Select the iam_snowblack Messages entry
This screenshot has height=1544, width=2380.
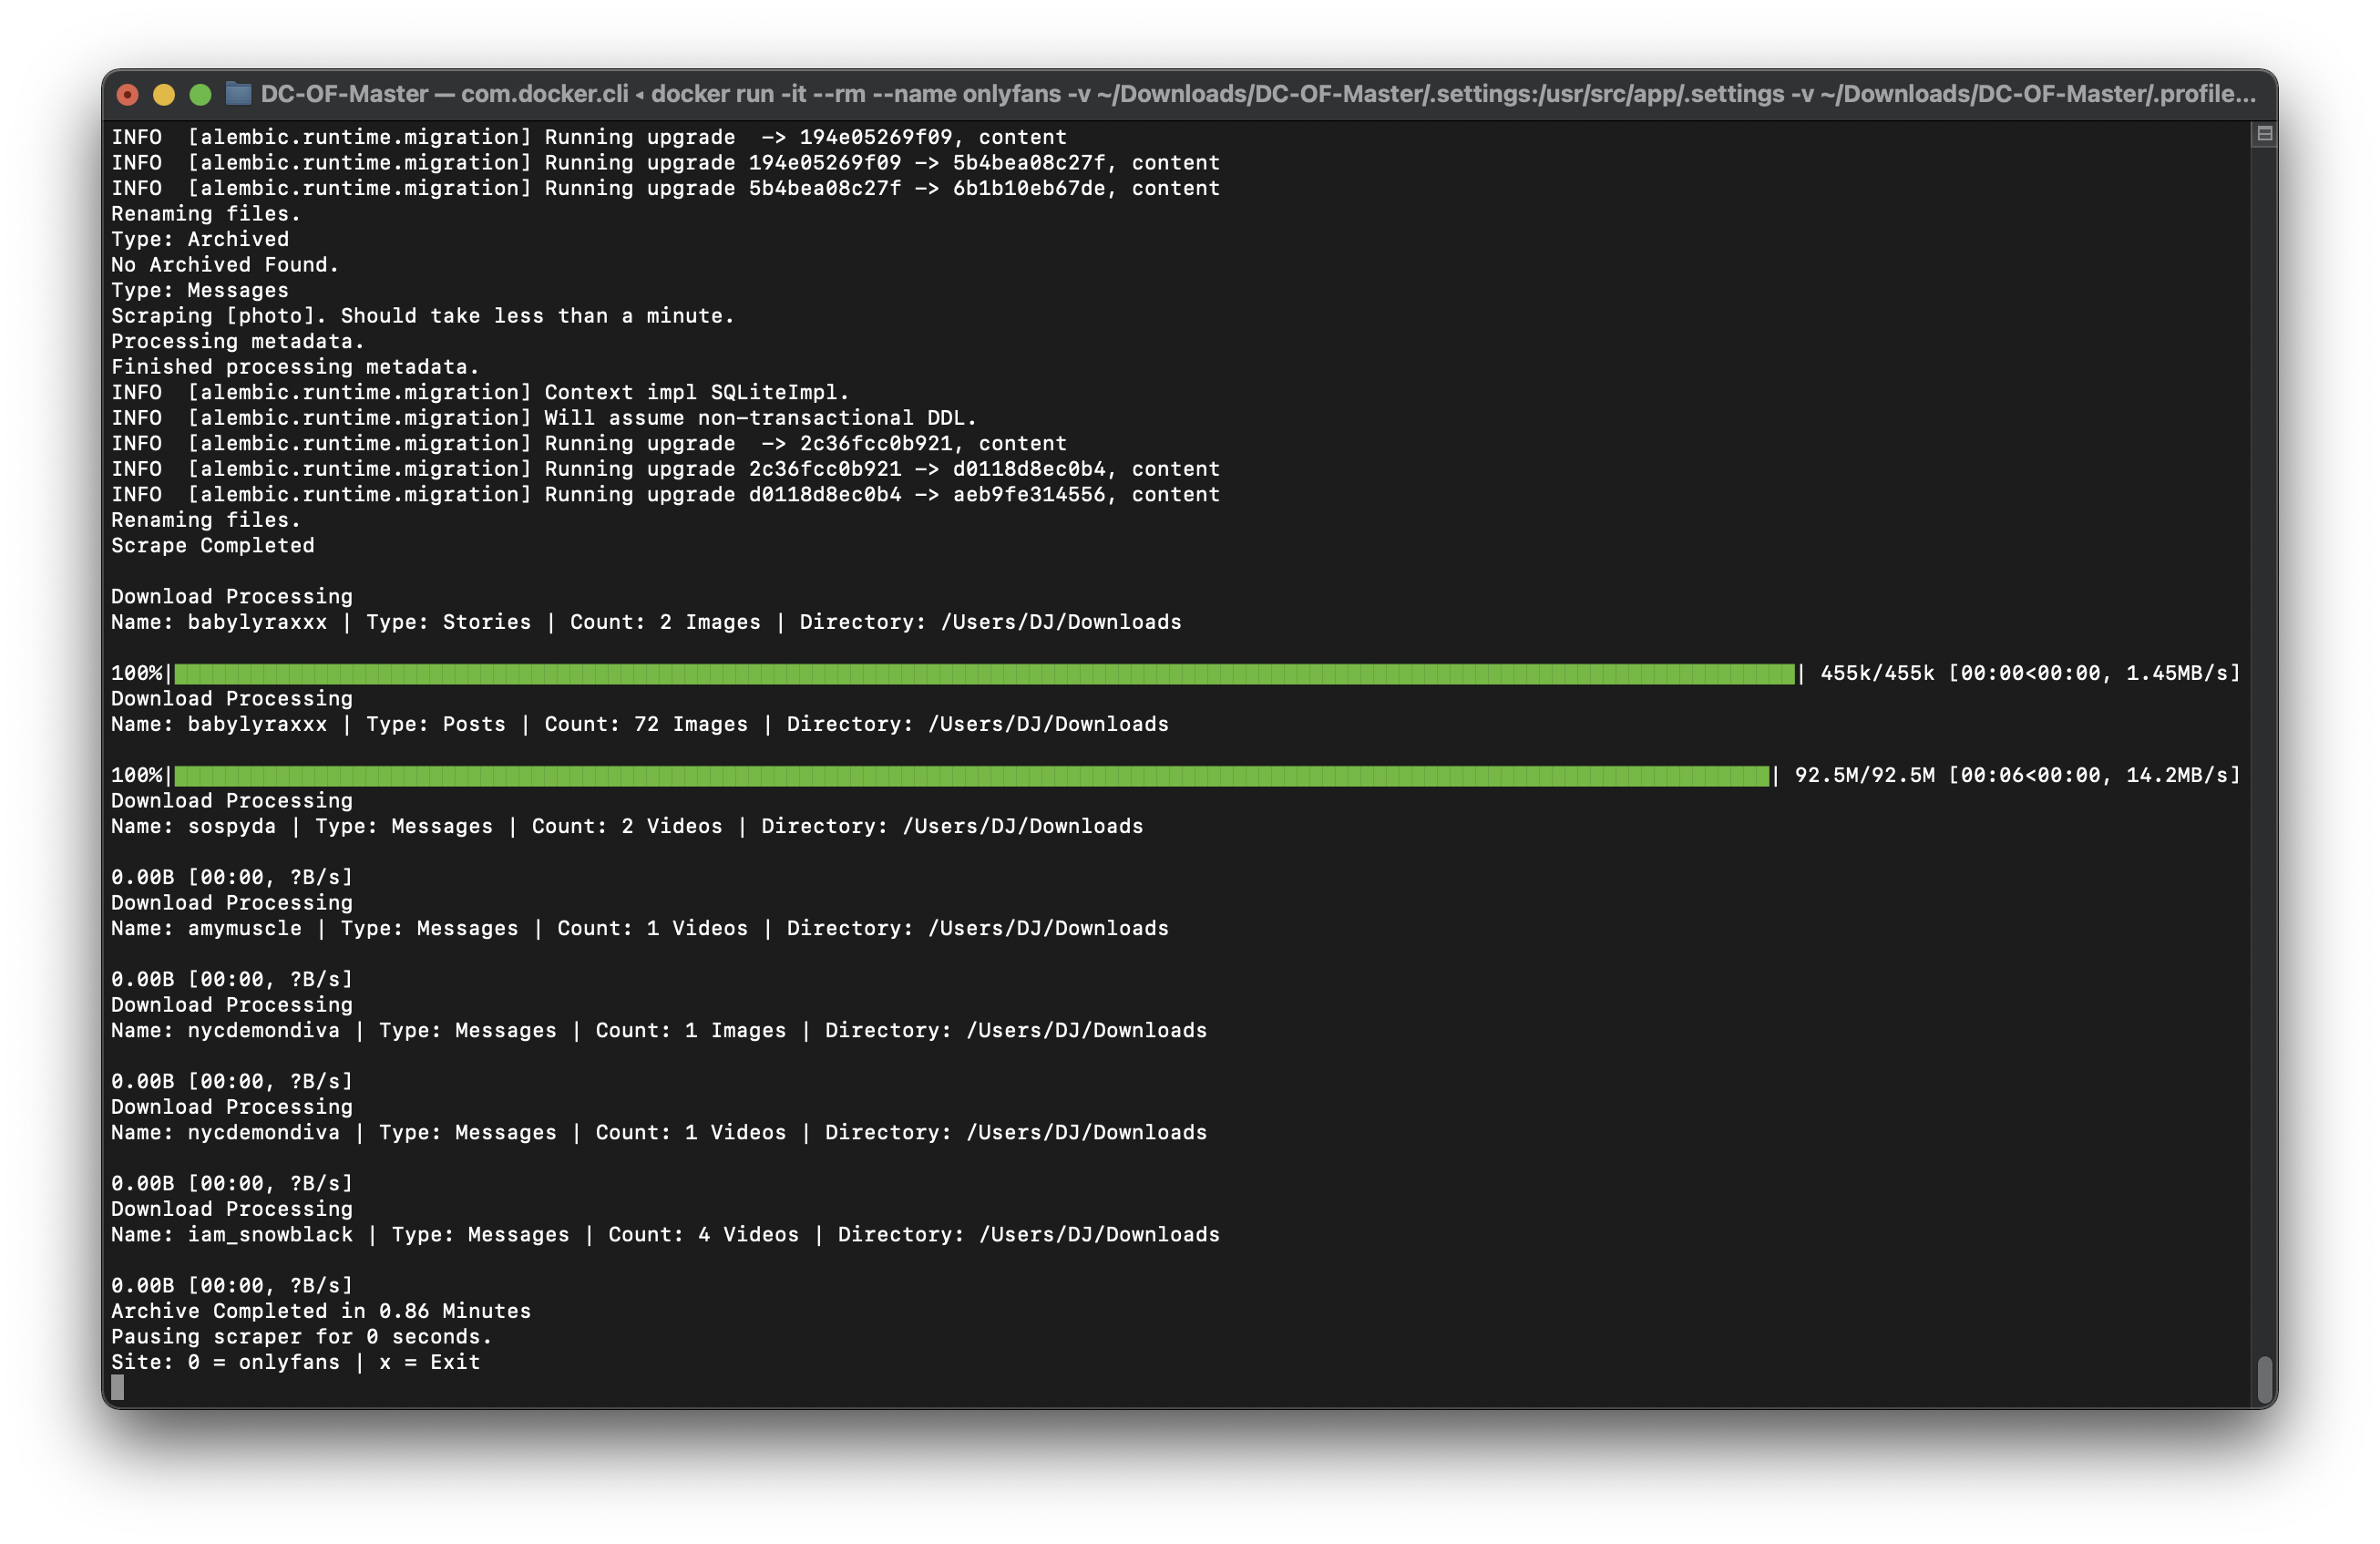[x=665, y=1234]
